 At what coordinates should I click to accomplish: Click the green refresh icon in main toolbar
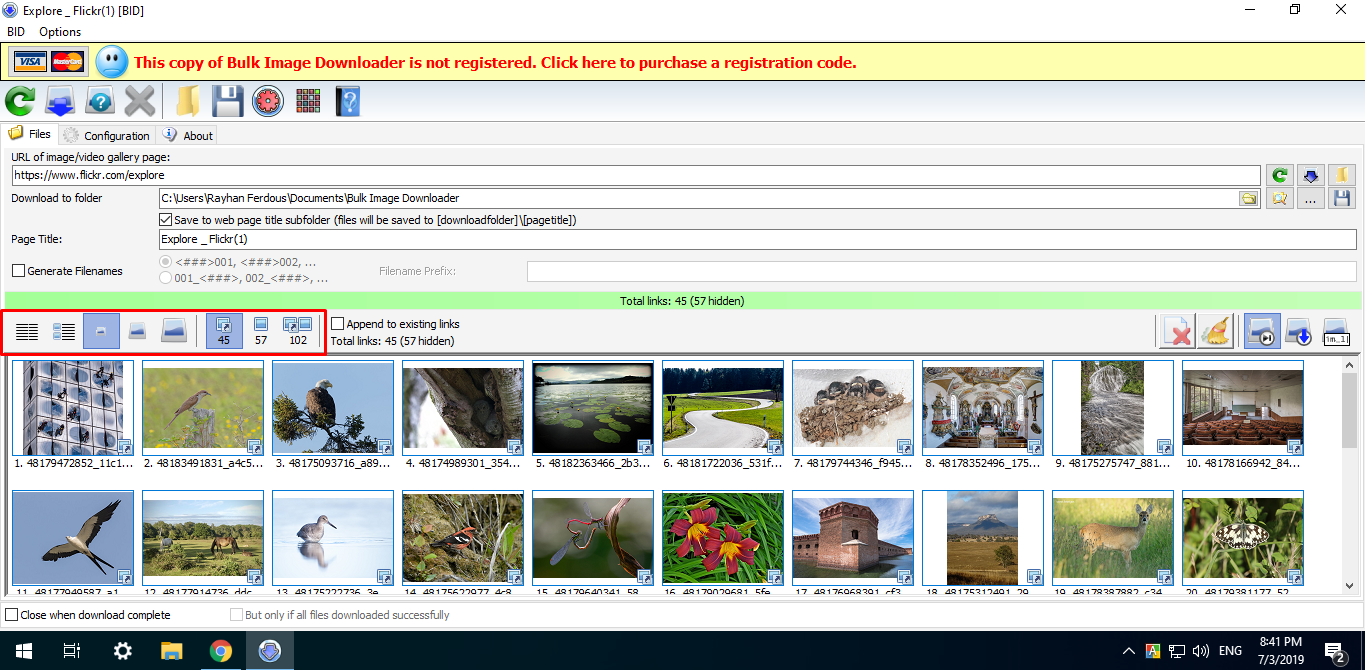click(x=20, y=101)
